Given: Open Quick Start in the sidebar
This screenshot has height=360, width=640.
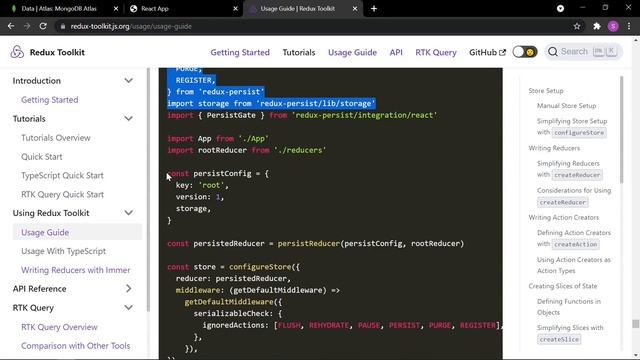Looking at the screenshot, I should pos(42,156).
